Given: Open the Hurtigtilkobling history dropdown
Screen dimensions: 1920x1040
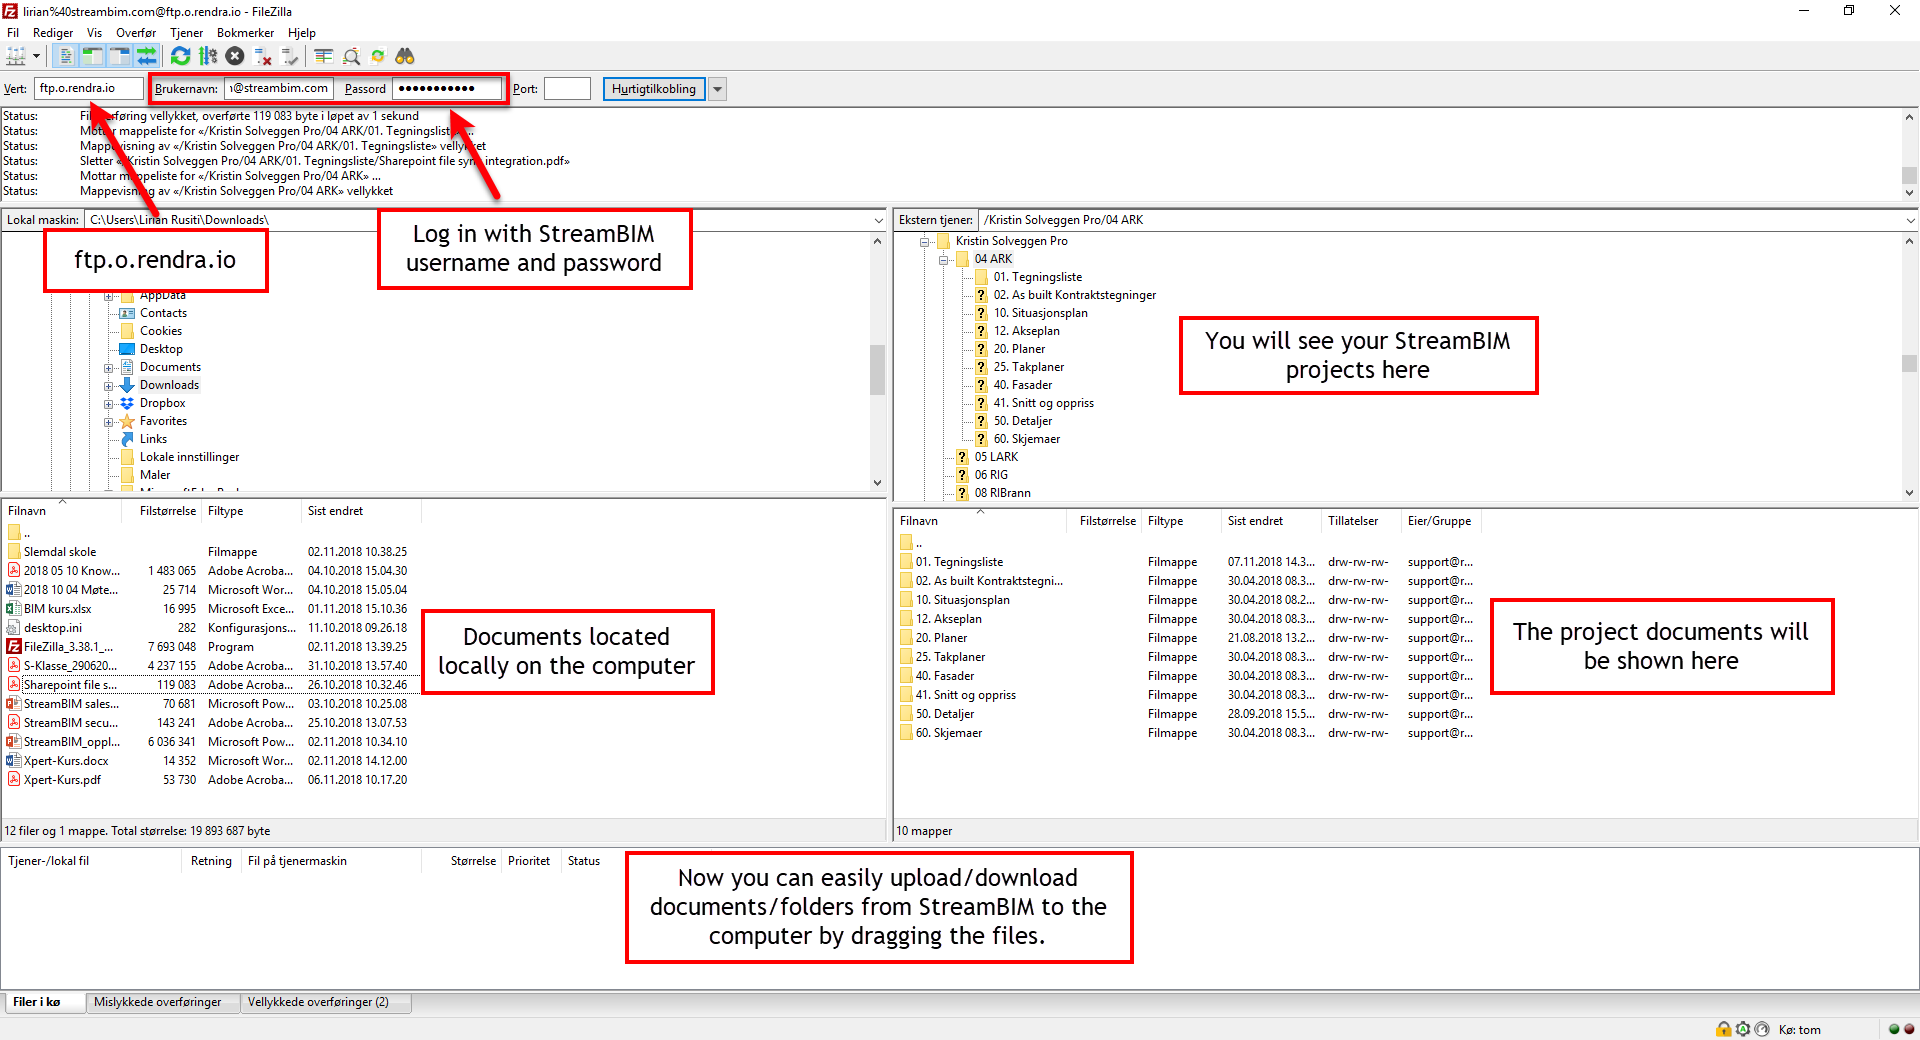Looking at the screenshot, I should (717, 89).
